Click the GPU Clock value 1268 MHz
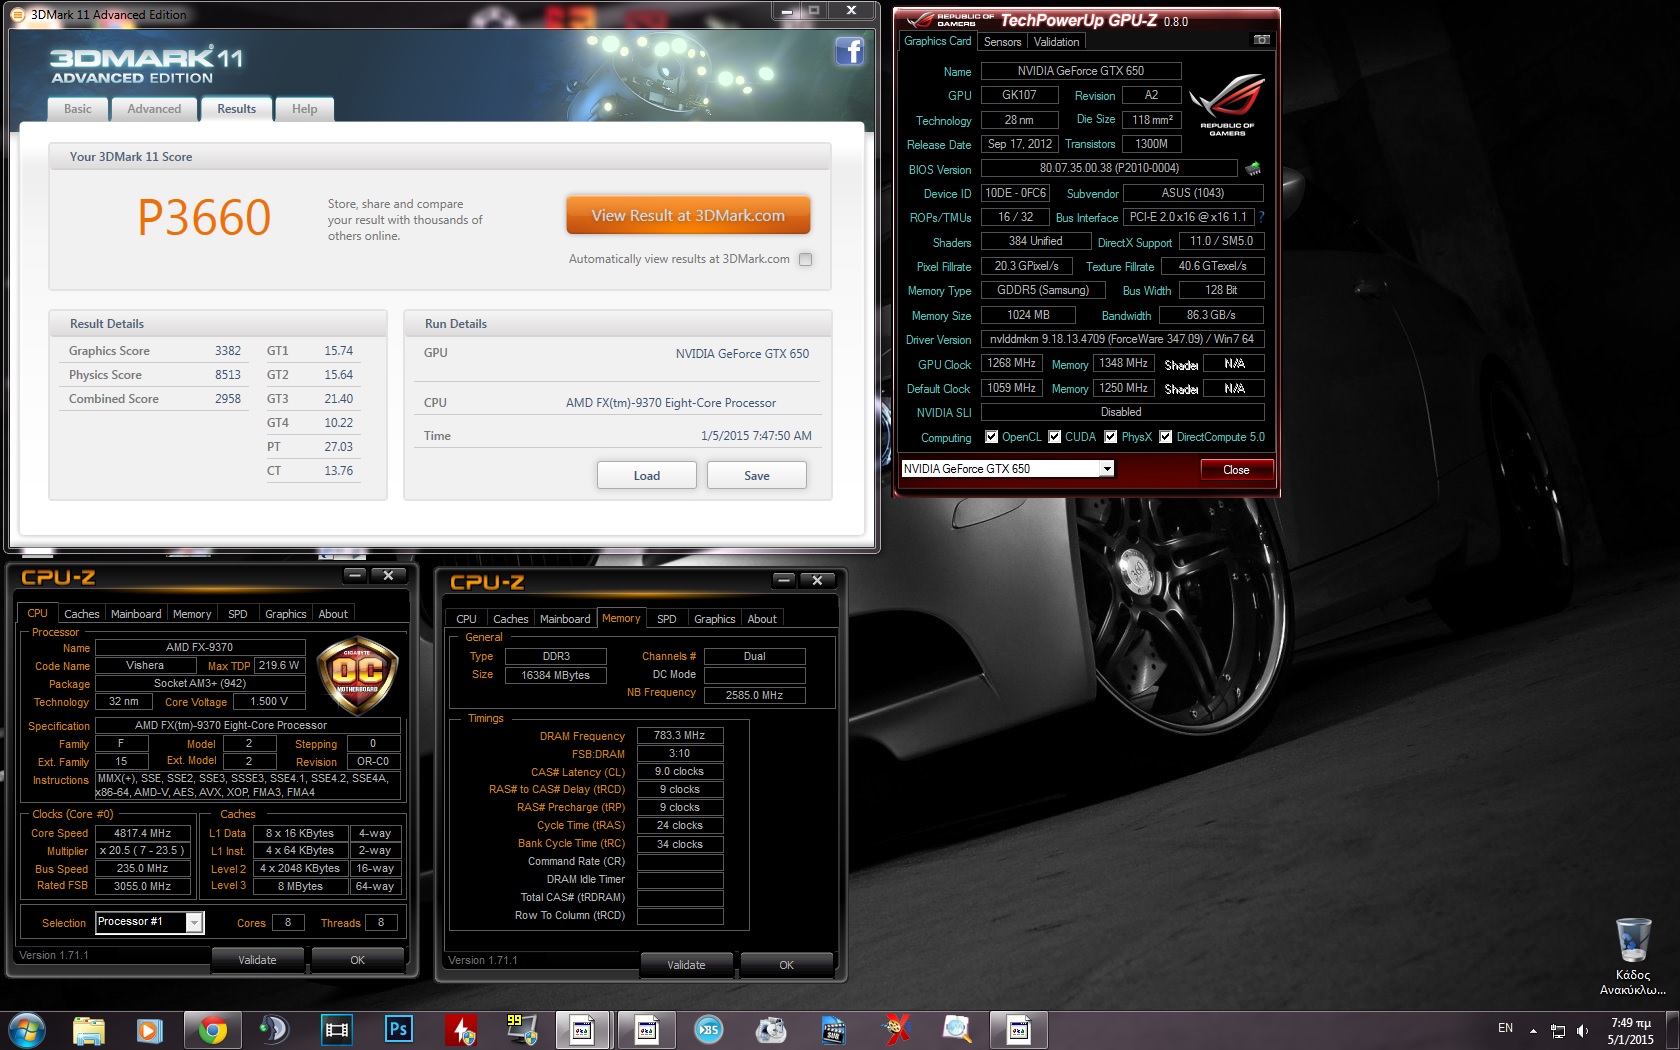 (x=1012, y=363)
